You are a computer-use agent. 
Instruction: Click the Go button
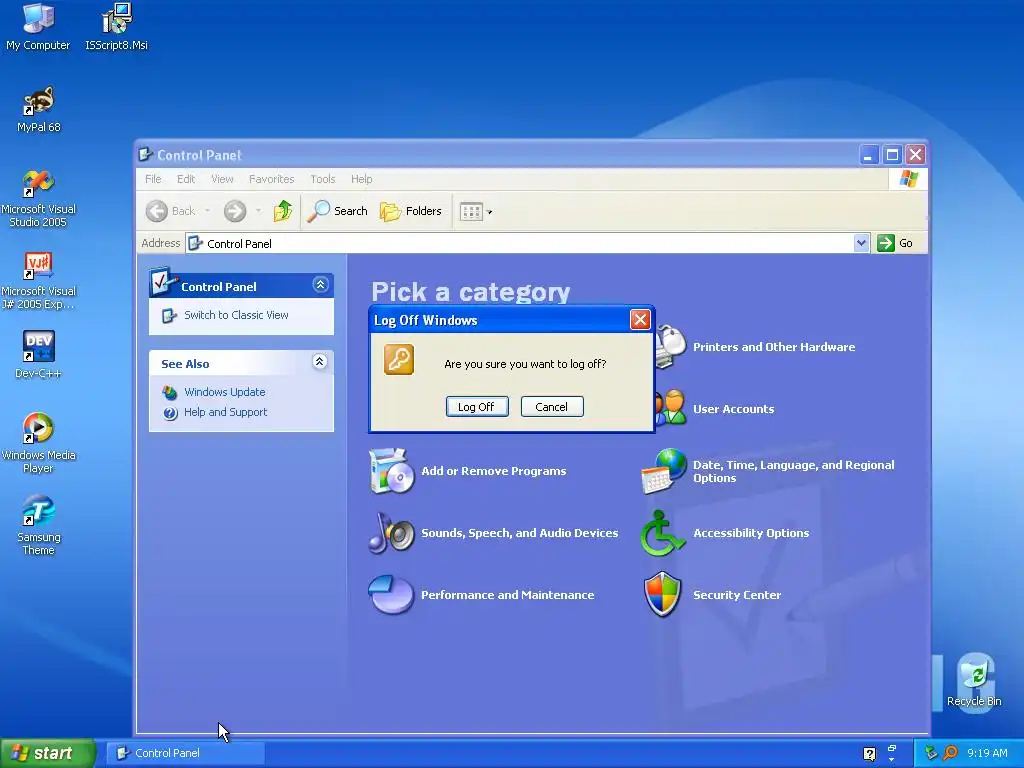[895, 243]
